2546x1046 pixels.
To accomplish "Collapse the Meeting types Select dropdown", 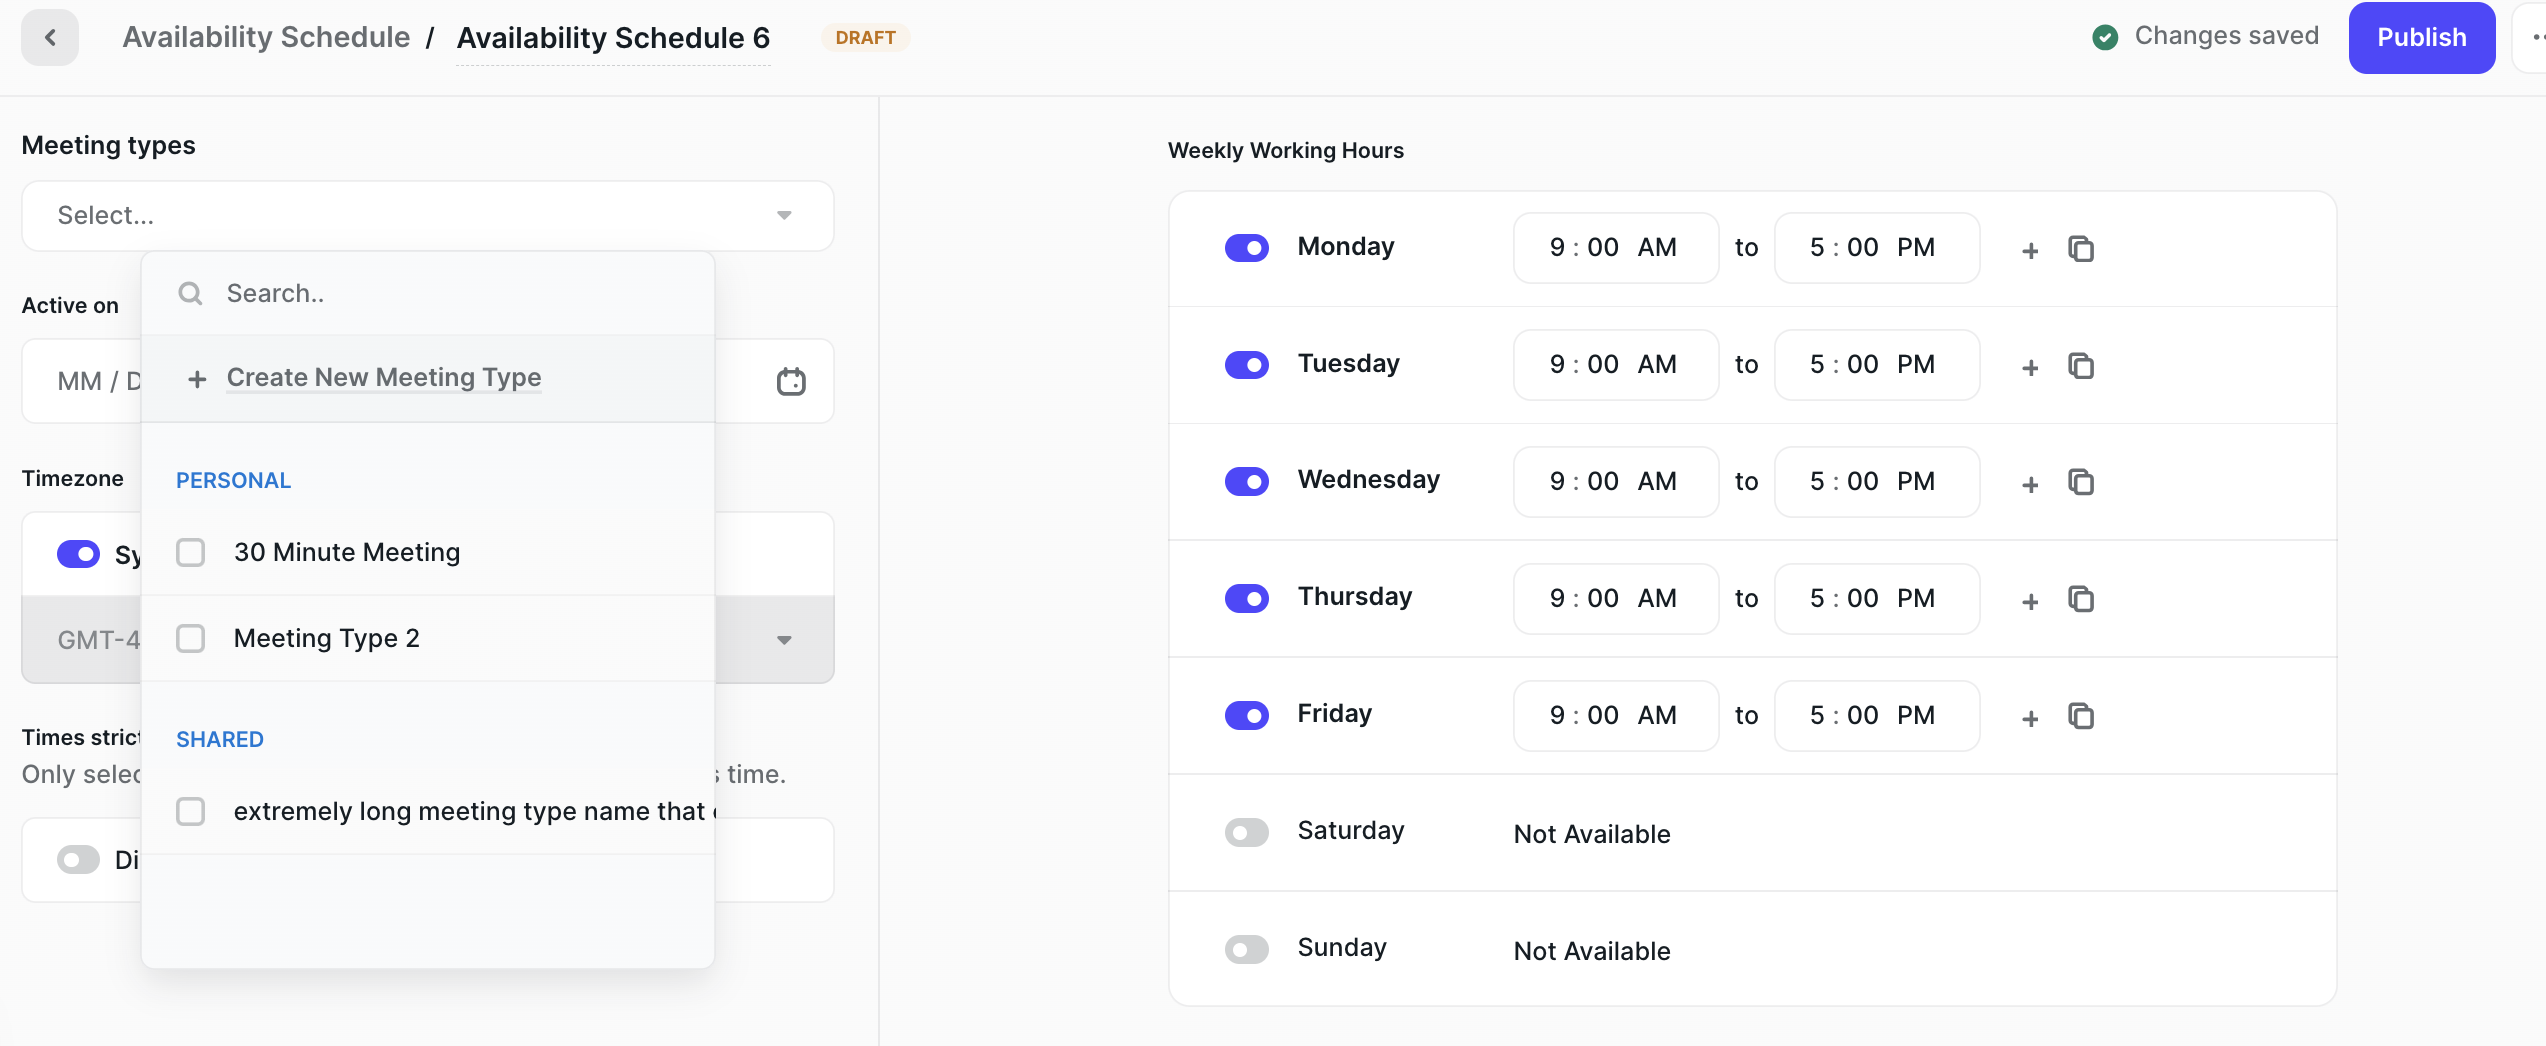I will pyautogui.click(x=784, y=216).
